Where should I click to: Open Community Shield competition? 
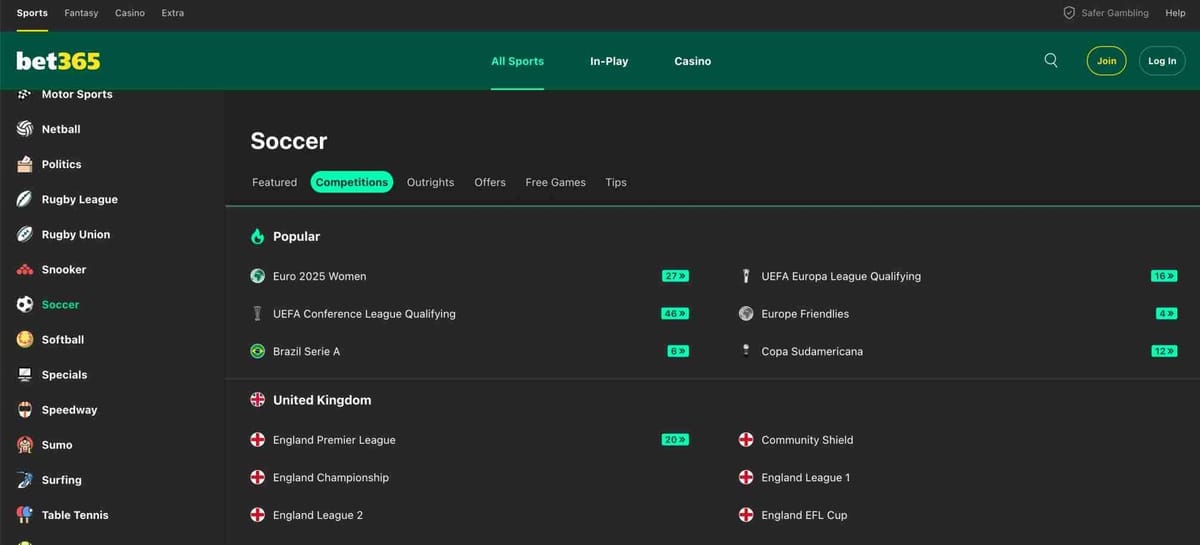click(x=807, y=440)
